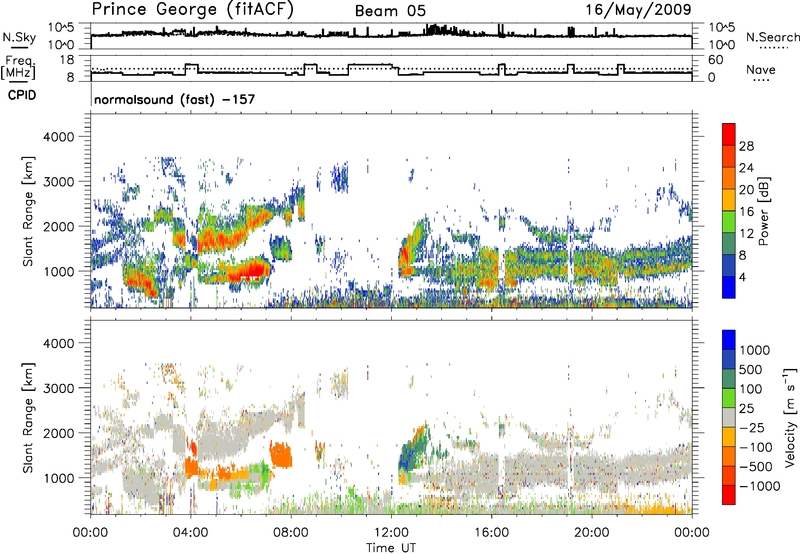Click the '10^5' label left of noise panel
800x554 pixels.
[62, 28]
